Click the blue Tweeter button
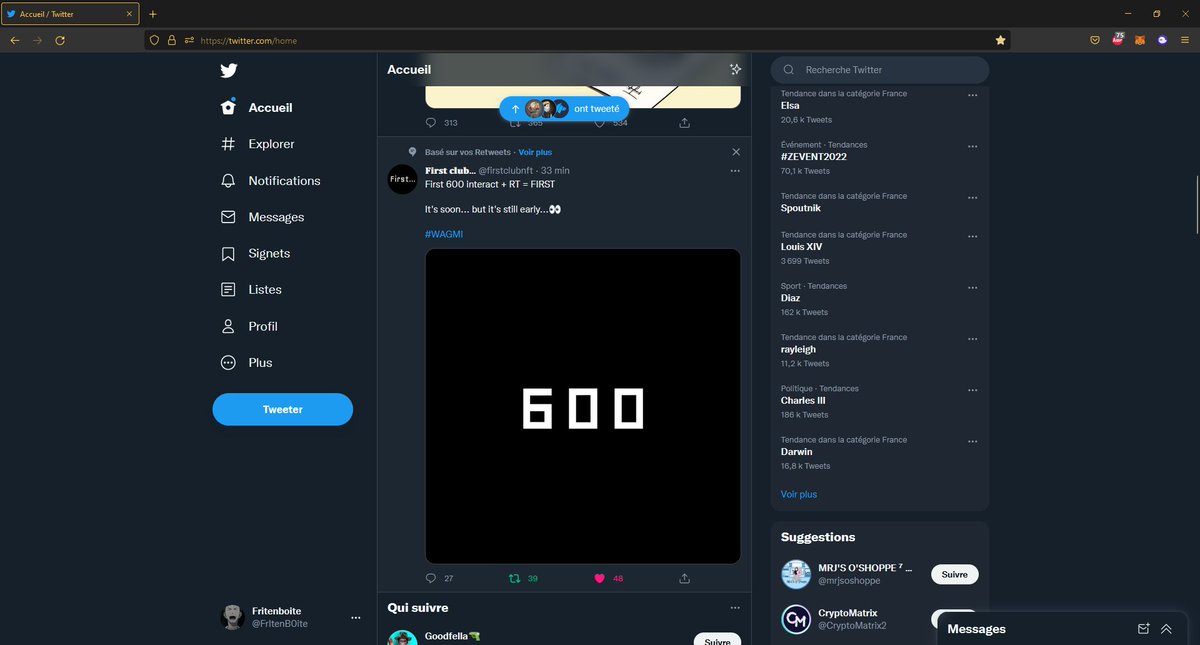The image size is (1200, 645). coord(282,409)
